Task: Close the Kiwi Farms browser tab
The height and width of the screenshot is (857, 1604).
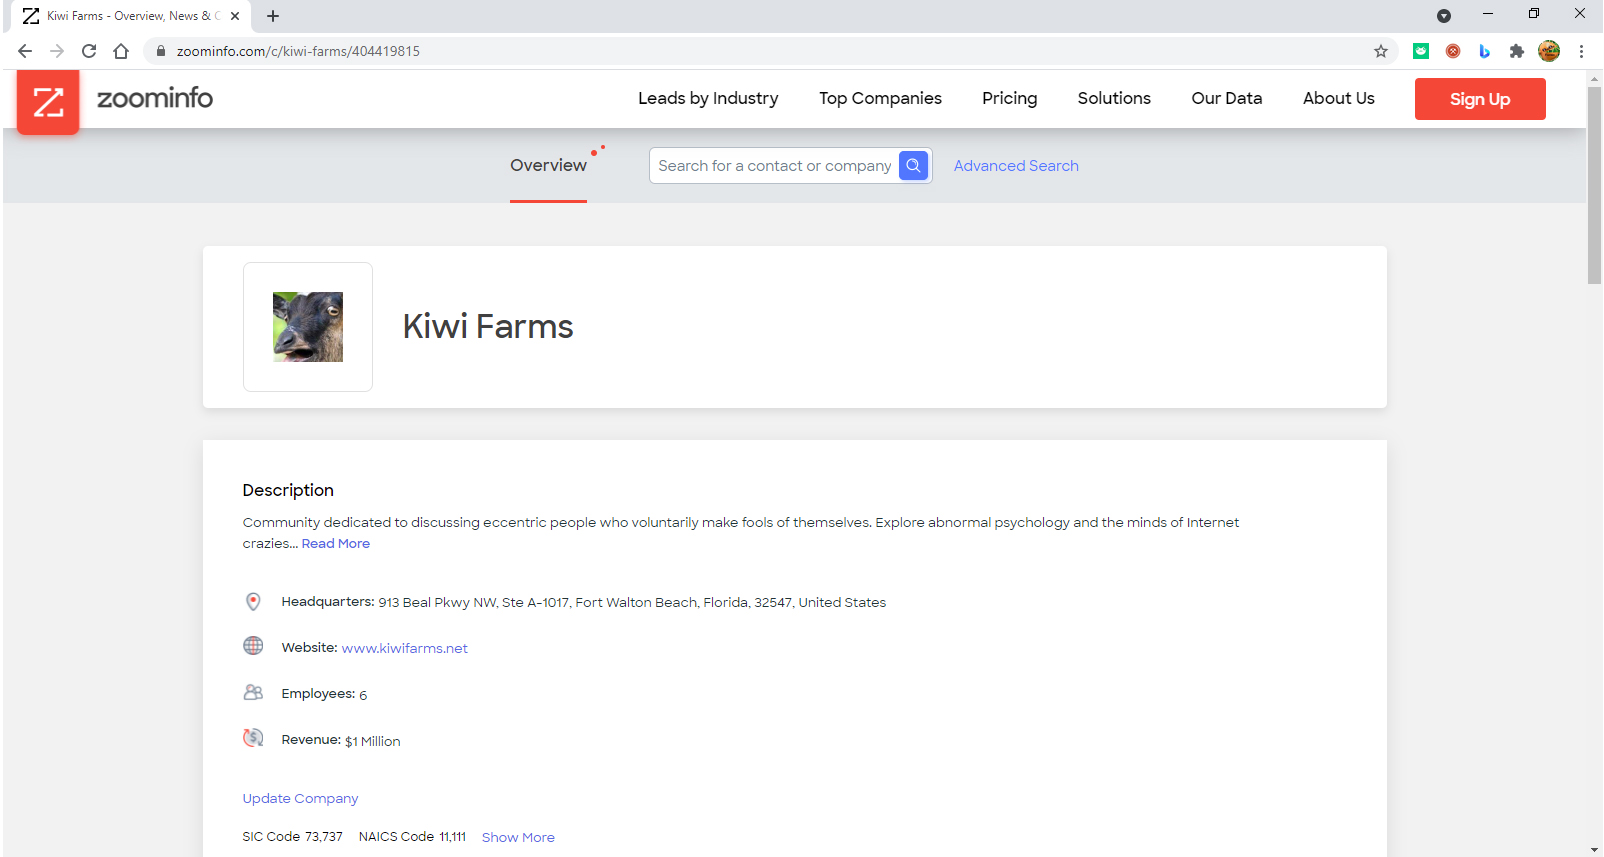Action: click(x=235, y=16)
